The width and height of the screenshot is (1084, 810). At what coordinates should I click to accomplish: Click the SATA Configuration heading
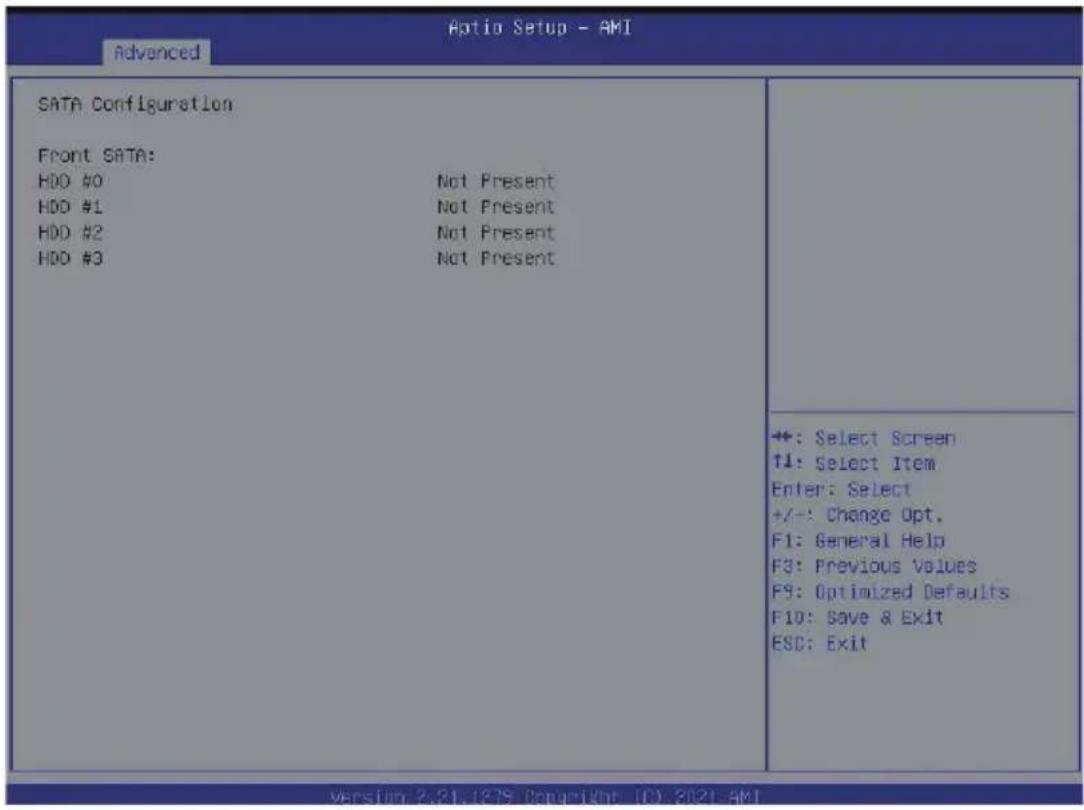click(x=136, y=104)
